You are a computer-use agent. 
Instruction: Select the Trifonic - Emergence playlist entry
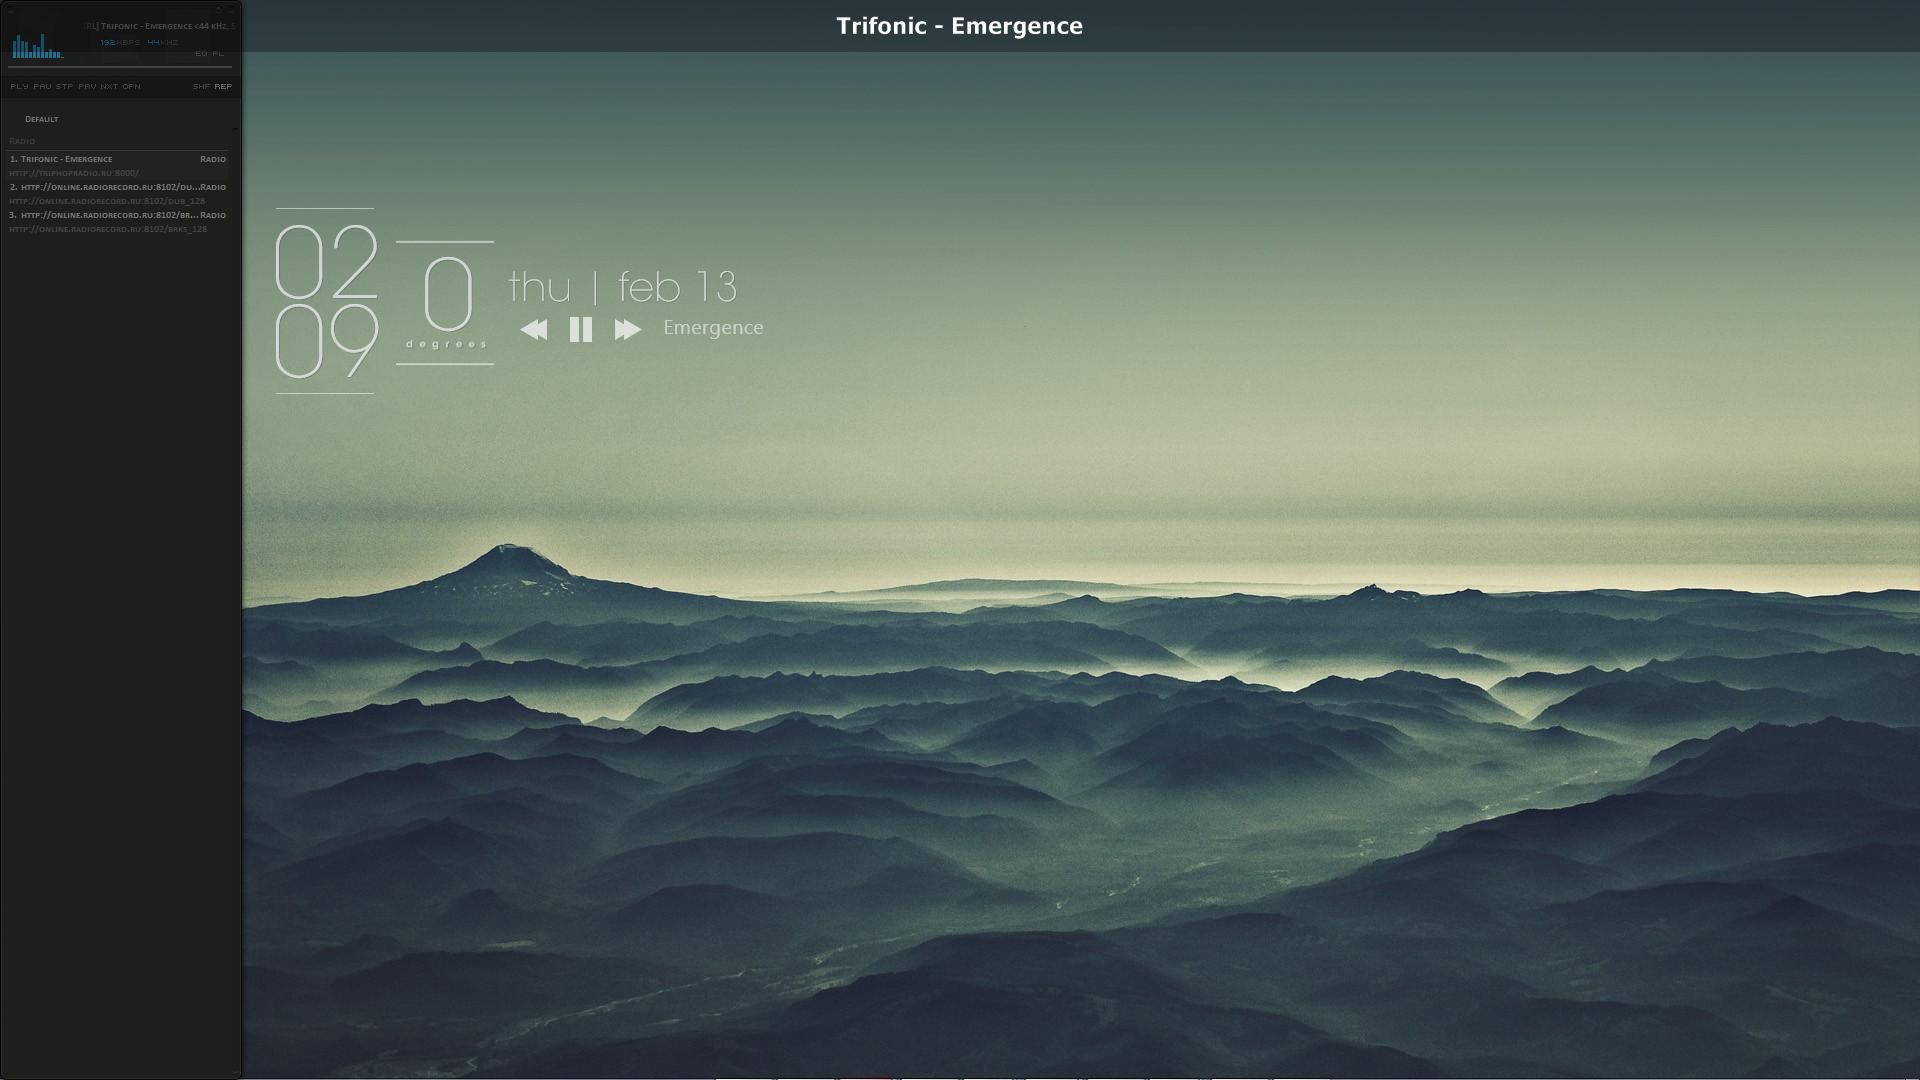tap(66, 159)
